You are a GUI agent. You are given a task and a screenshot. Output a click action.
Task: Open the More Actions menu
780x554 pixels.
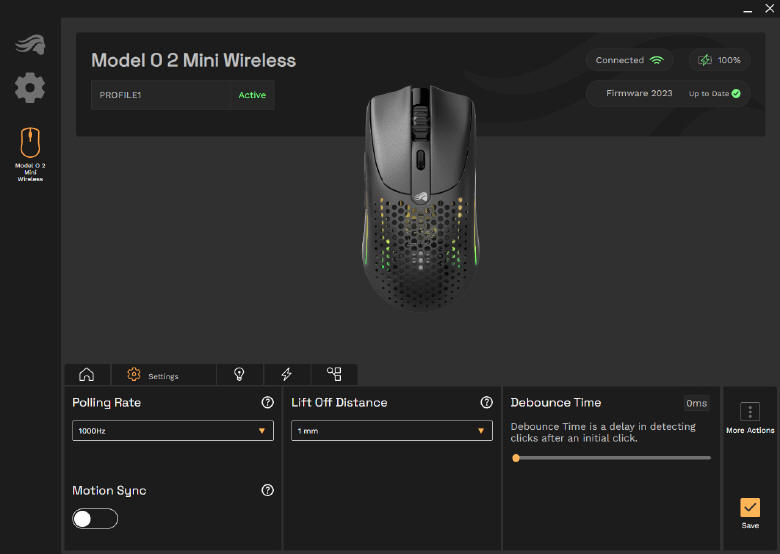pos(750,418)
